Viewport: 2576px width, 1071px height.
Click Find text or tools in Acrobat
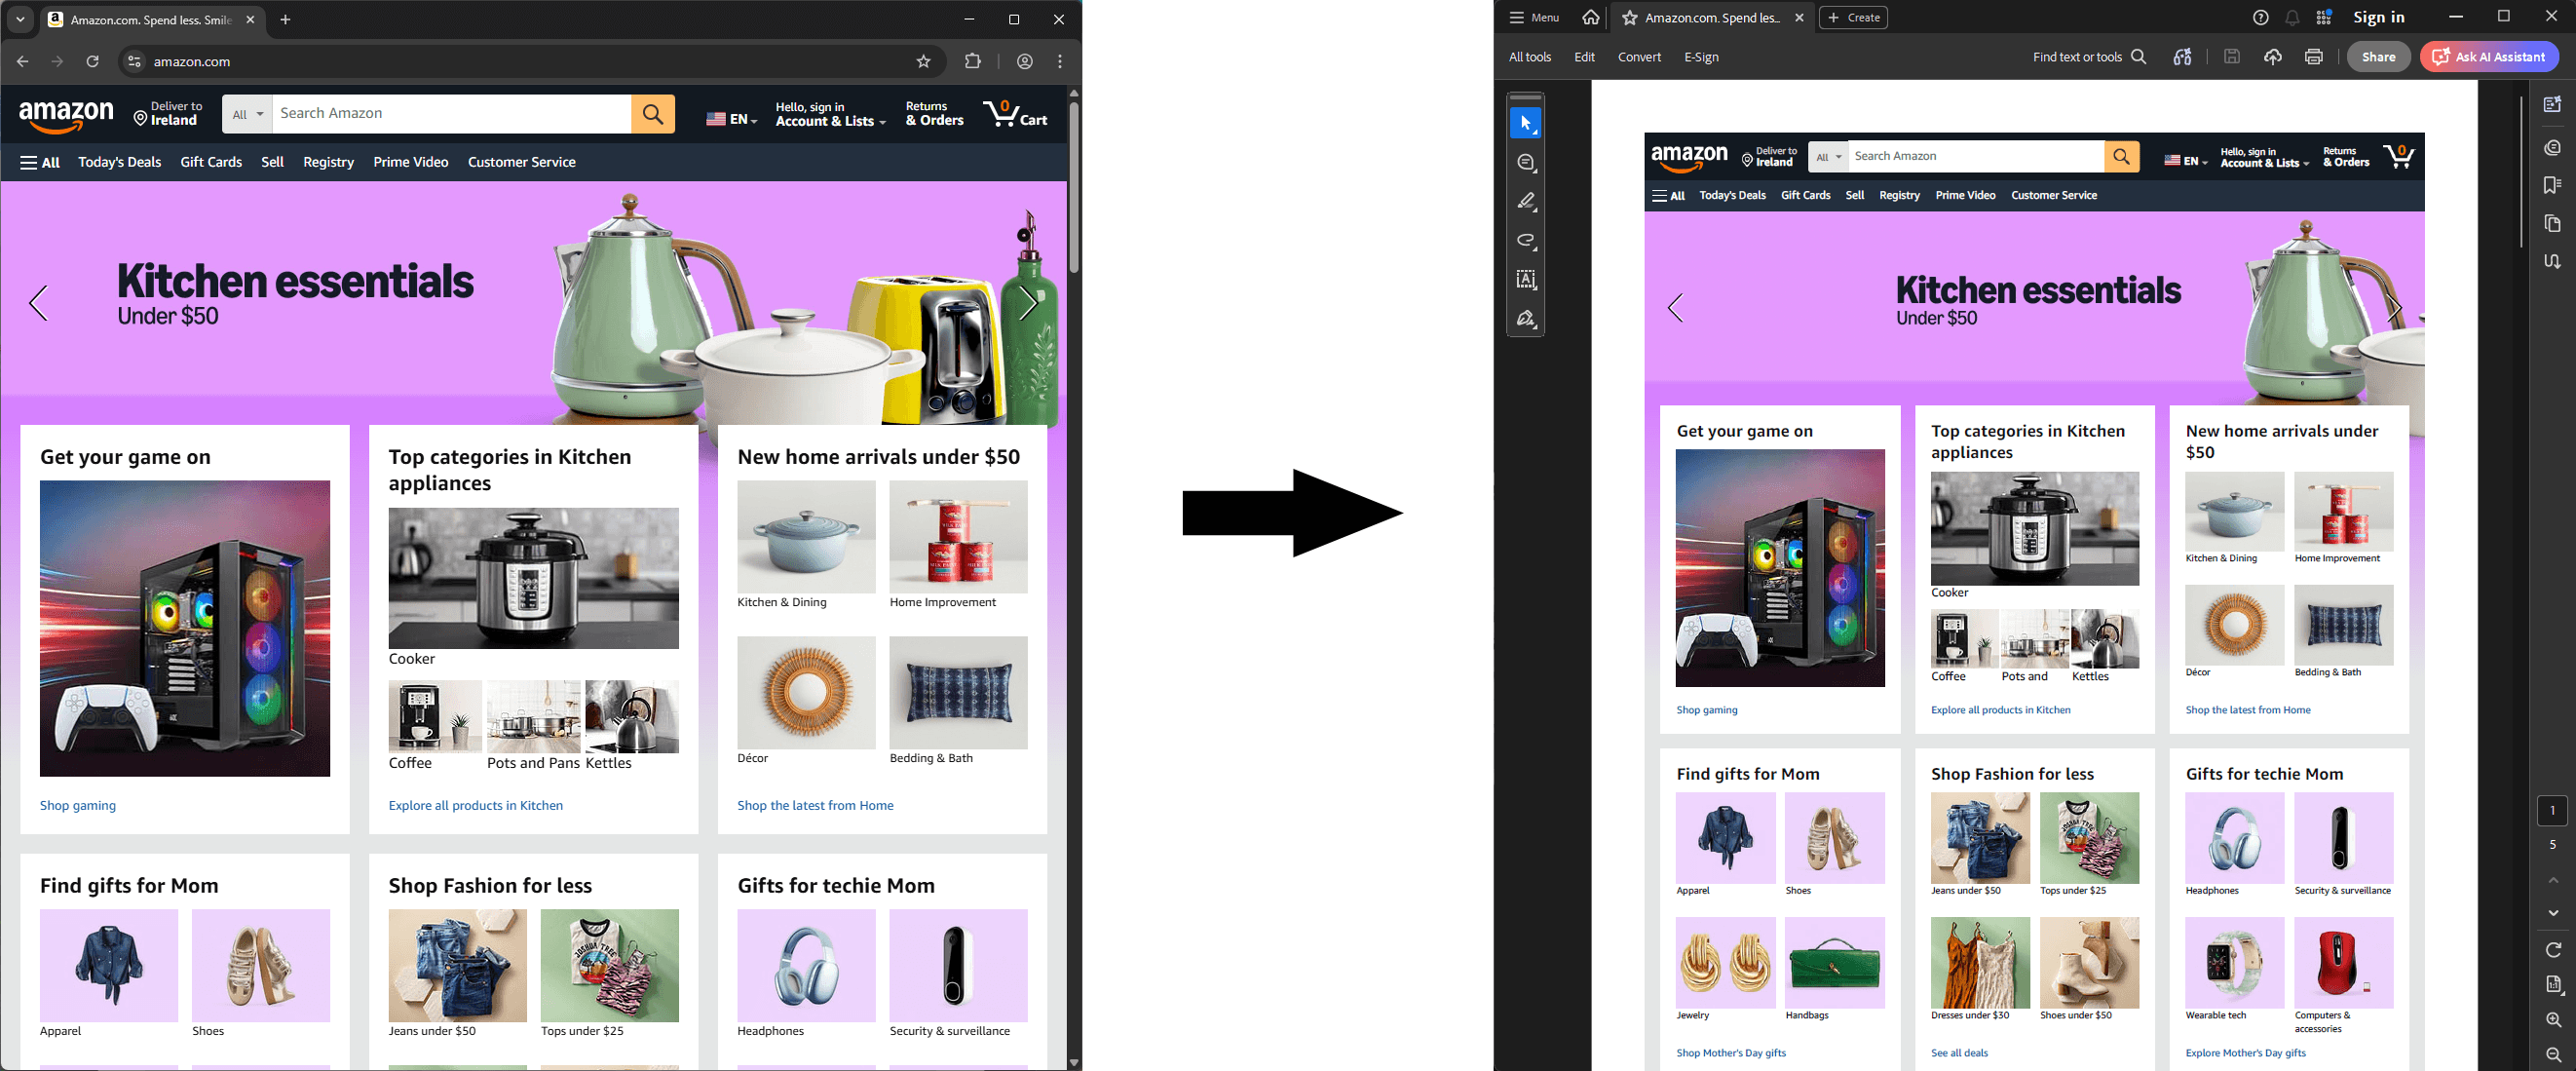coord(2088,57)
